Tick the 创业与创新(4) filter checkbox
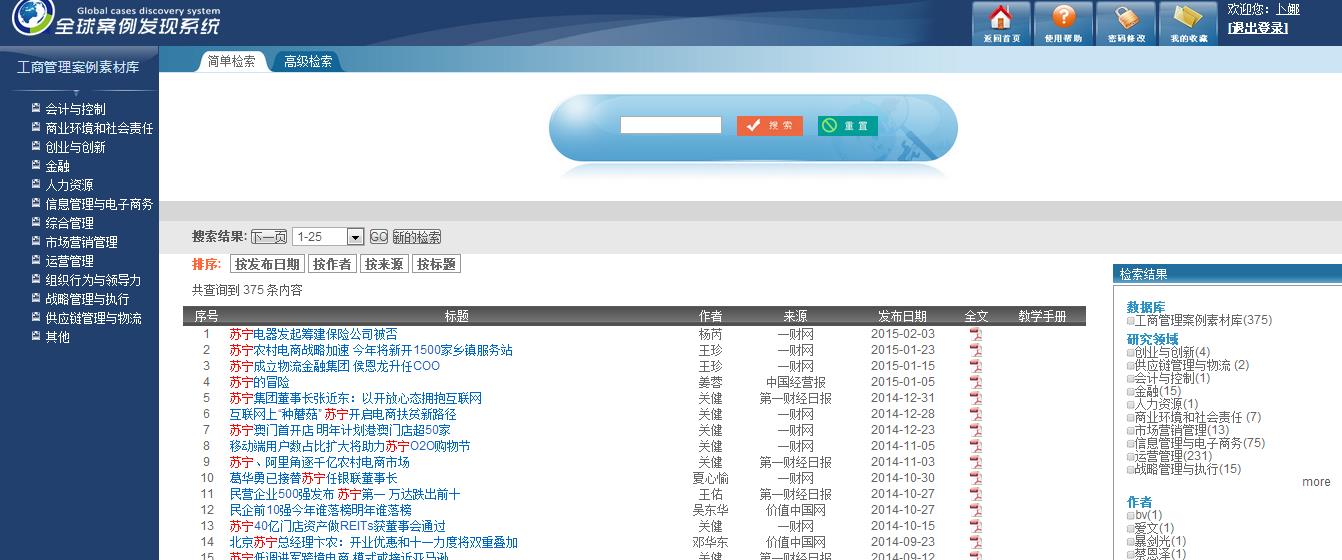1342x560 pixels. 1130,352
